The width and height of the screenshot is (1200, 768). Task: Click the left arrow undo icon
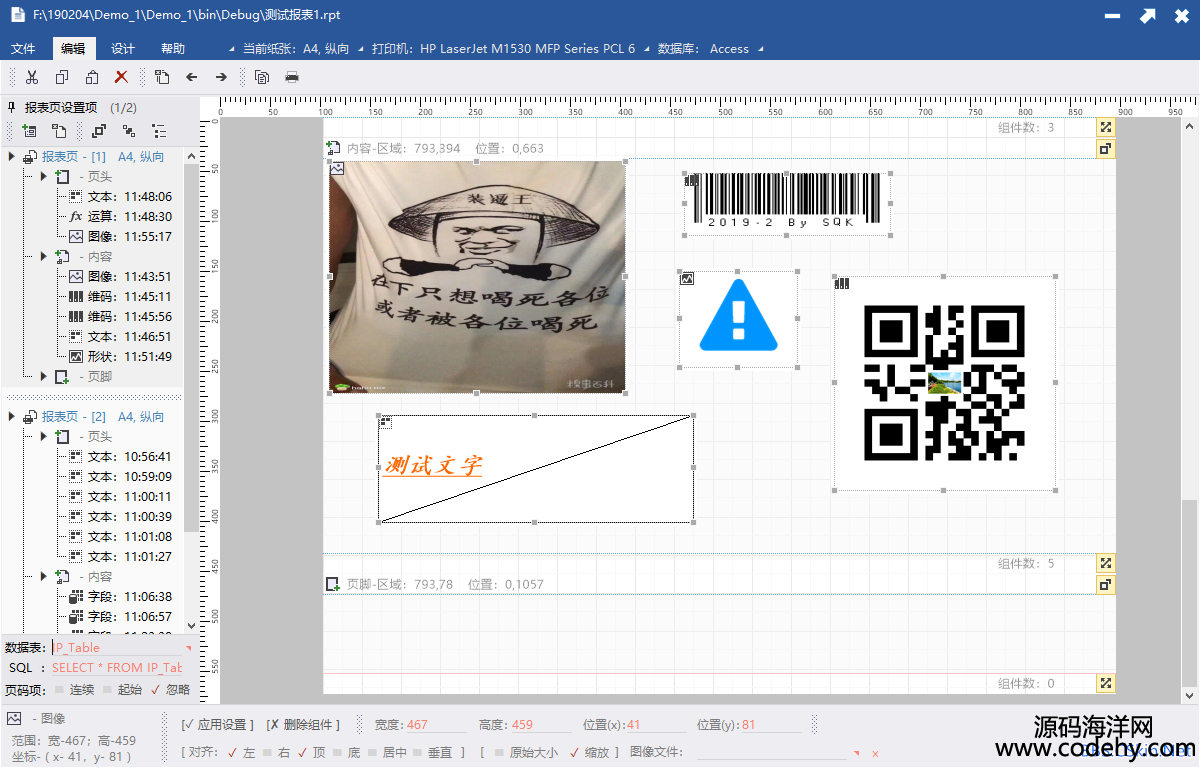click(x=192, y=77)
